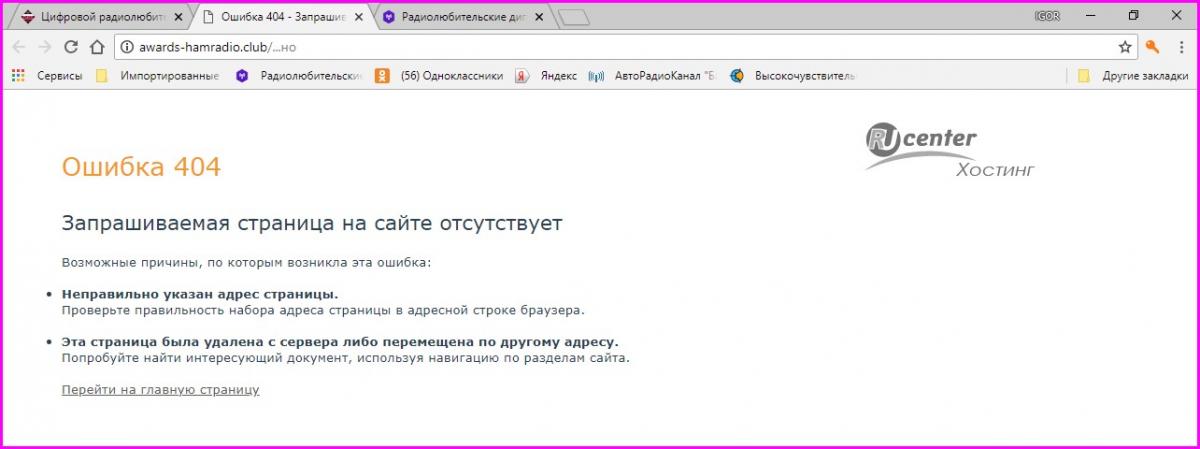Click the Forward navigation arrow

[45, 47]
